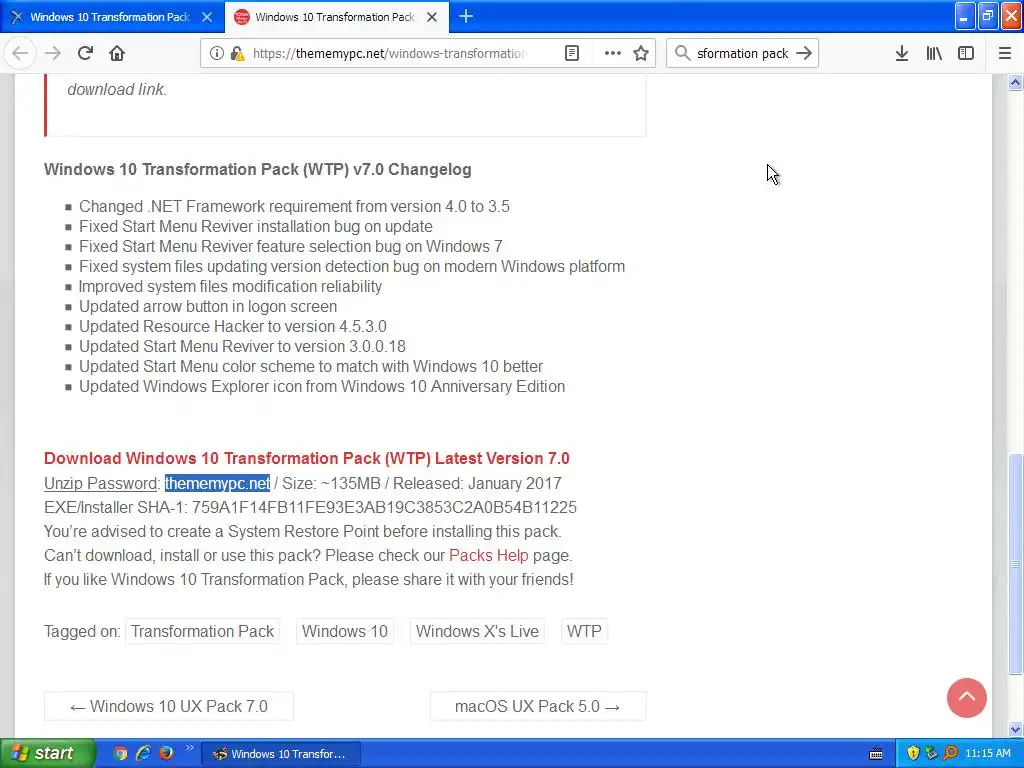Reload the current page
1024x768 pixels.
85,54
